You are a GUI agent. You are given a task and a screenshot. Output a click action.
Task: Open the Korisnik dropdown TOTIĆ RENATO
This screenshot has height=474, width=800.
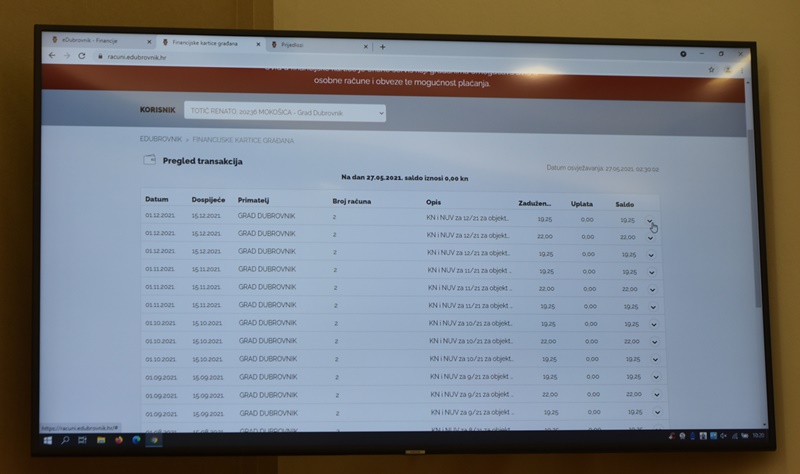[283, 113]
